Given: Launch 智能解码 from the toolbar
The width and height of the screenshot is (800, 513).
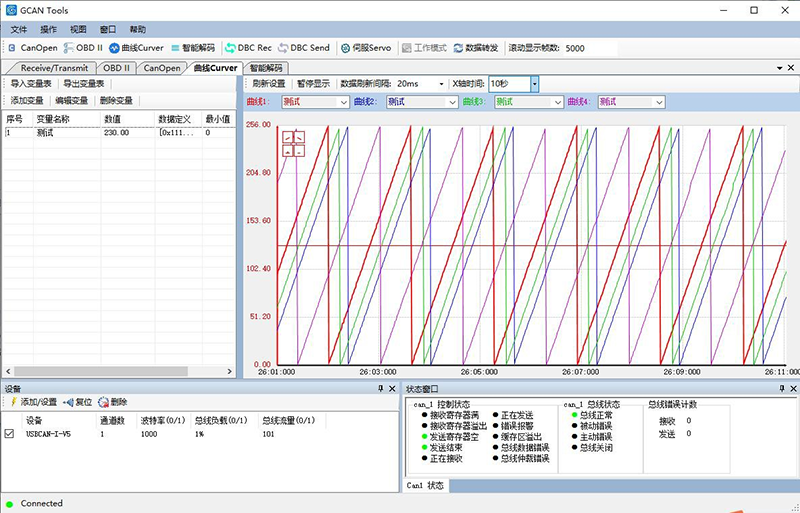Looking at the screenshot, I should [192, 47].
